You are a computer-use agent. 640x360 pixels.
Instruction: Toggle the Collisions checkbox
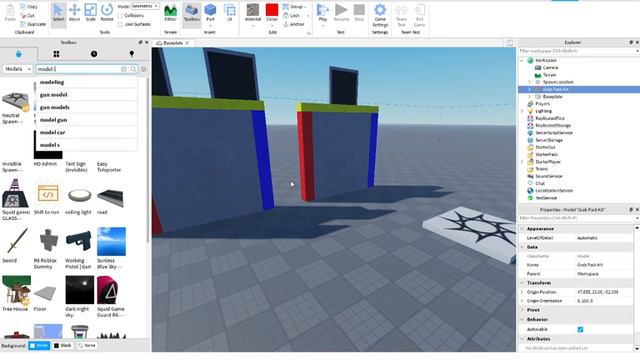coord(120,16)
